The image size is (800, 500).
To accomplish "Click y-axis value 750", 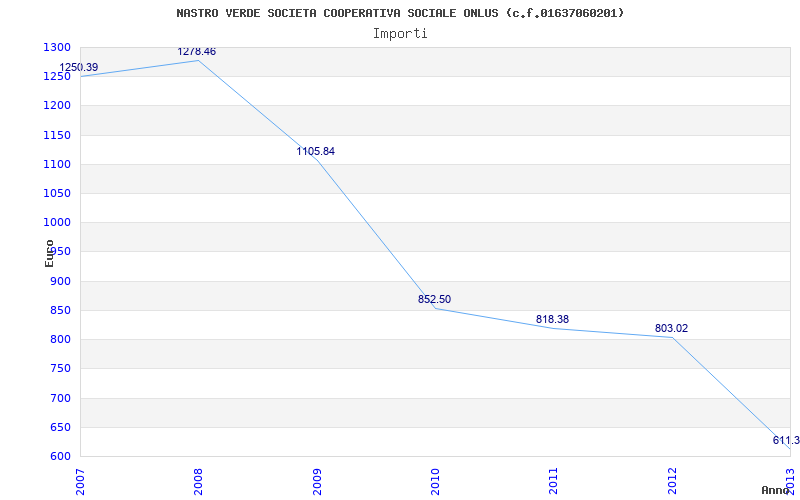I will [60, 368].
